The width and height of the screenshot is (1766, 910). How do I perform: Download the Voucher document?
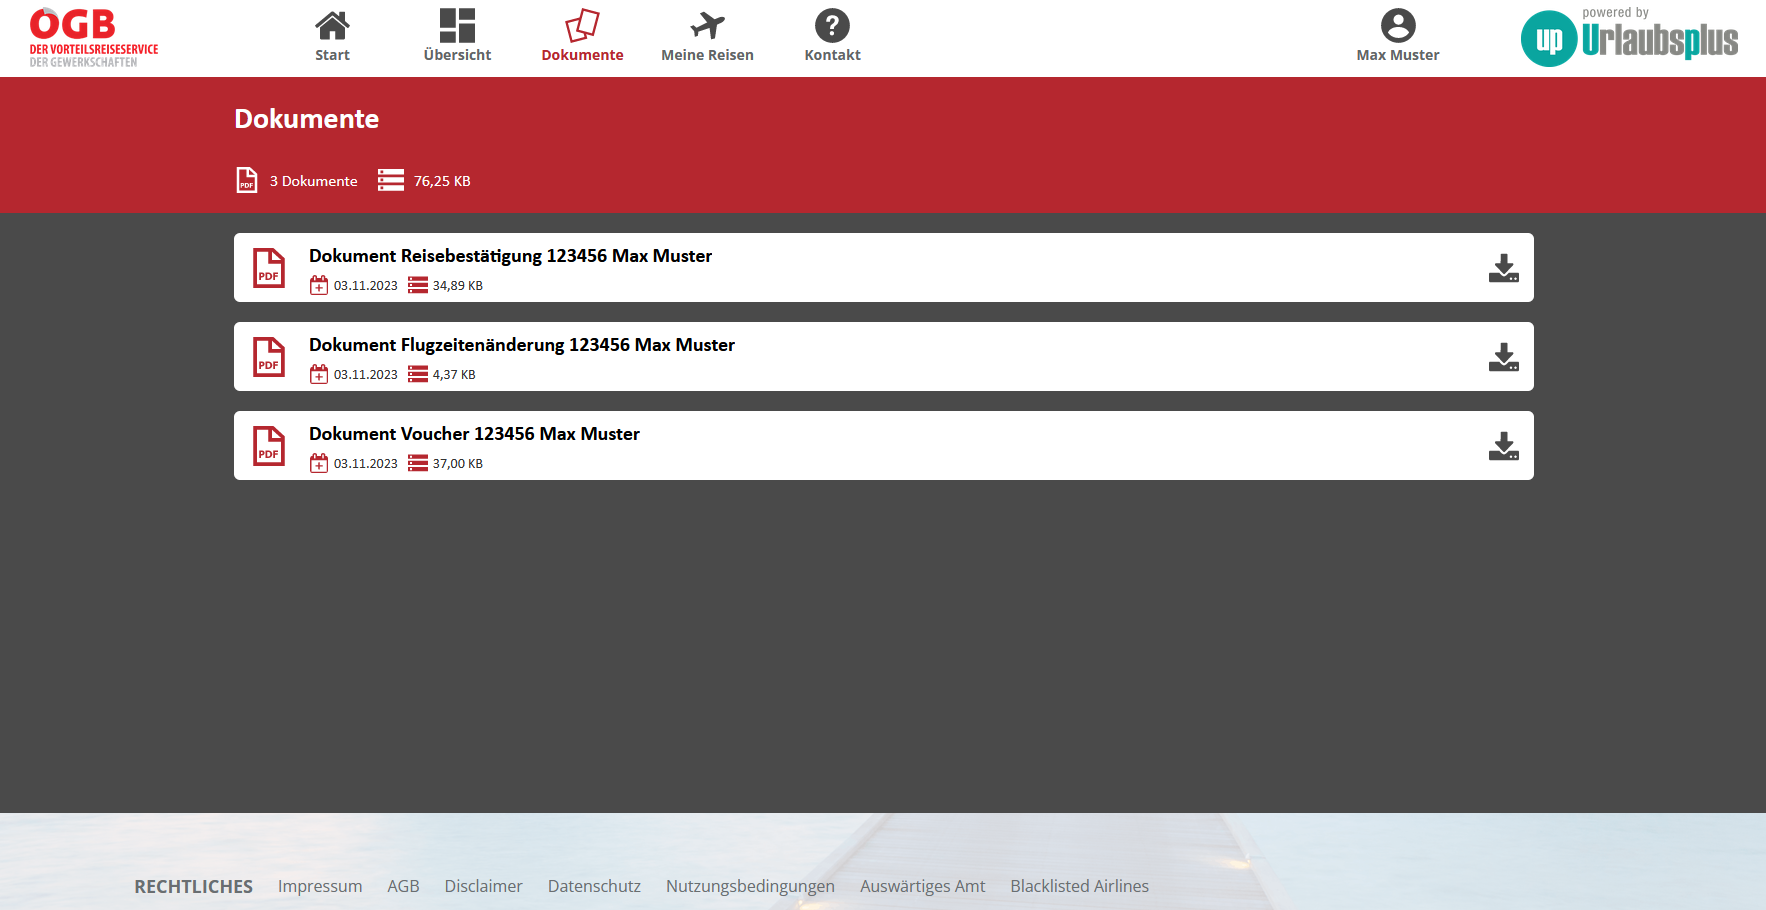pyautogui.click(x=1503, y=446)
